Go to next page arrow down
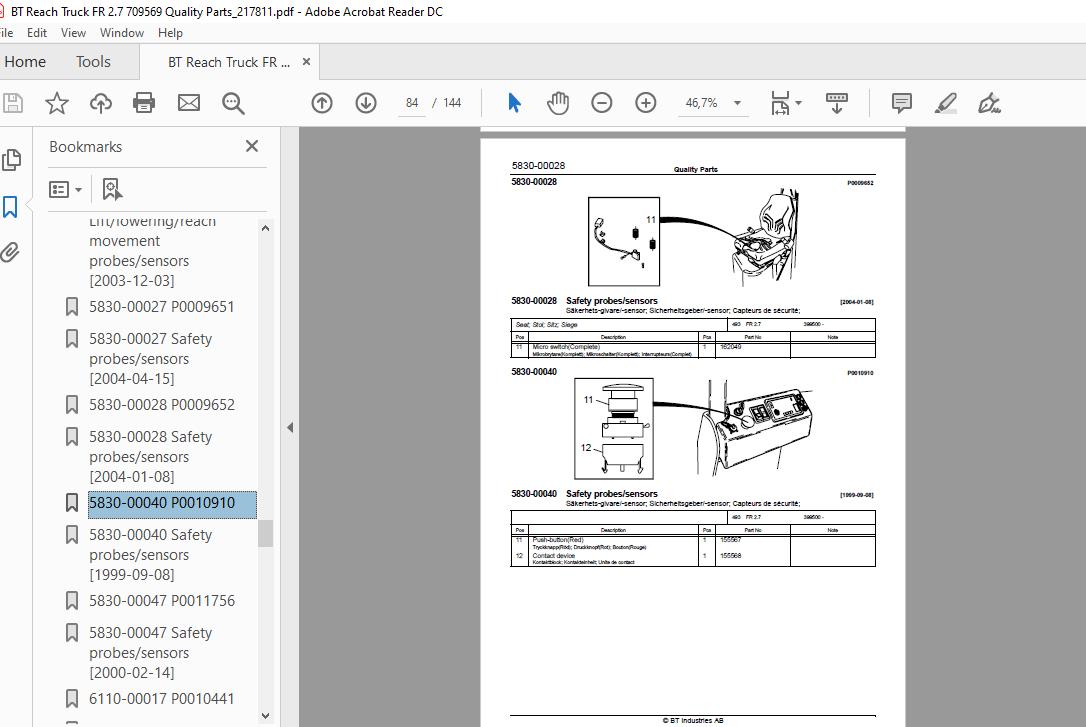Screen dimensions: 1086x727 (366, 103)
